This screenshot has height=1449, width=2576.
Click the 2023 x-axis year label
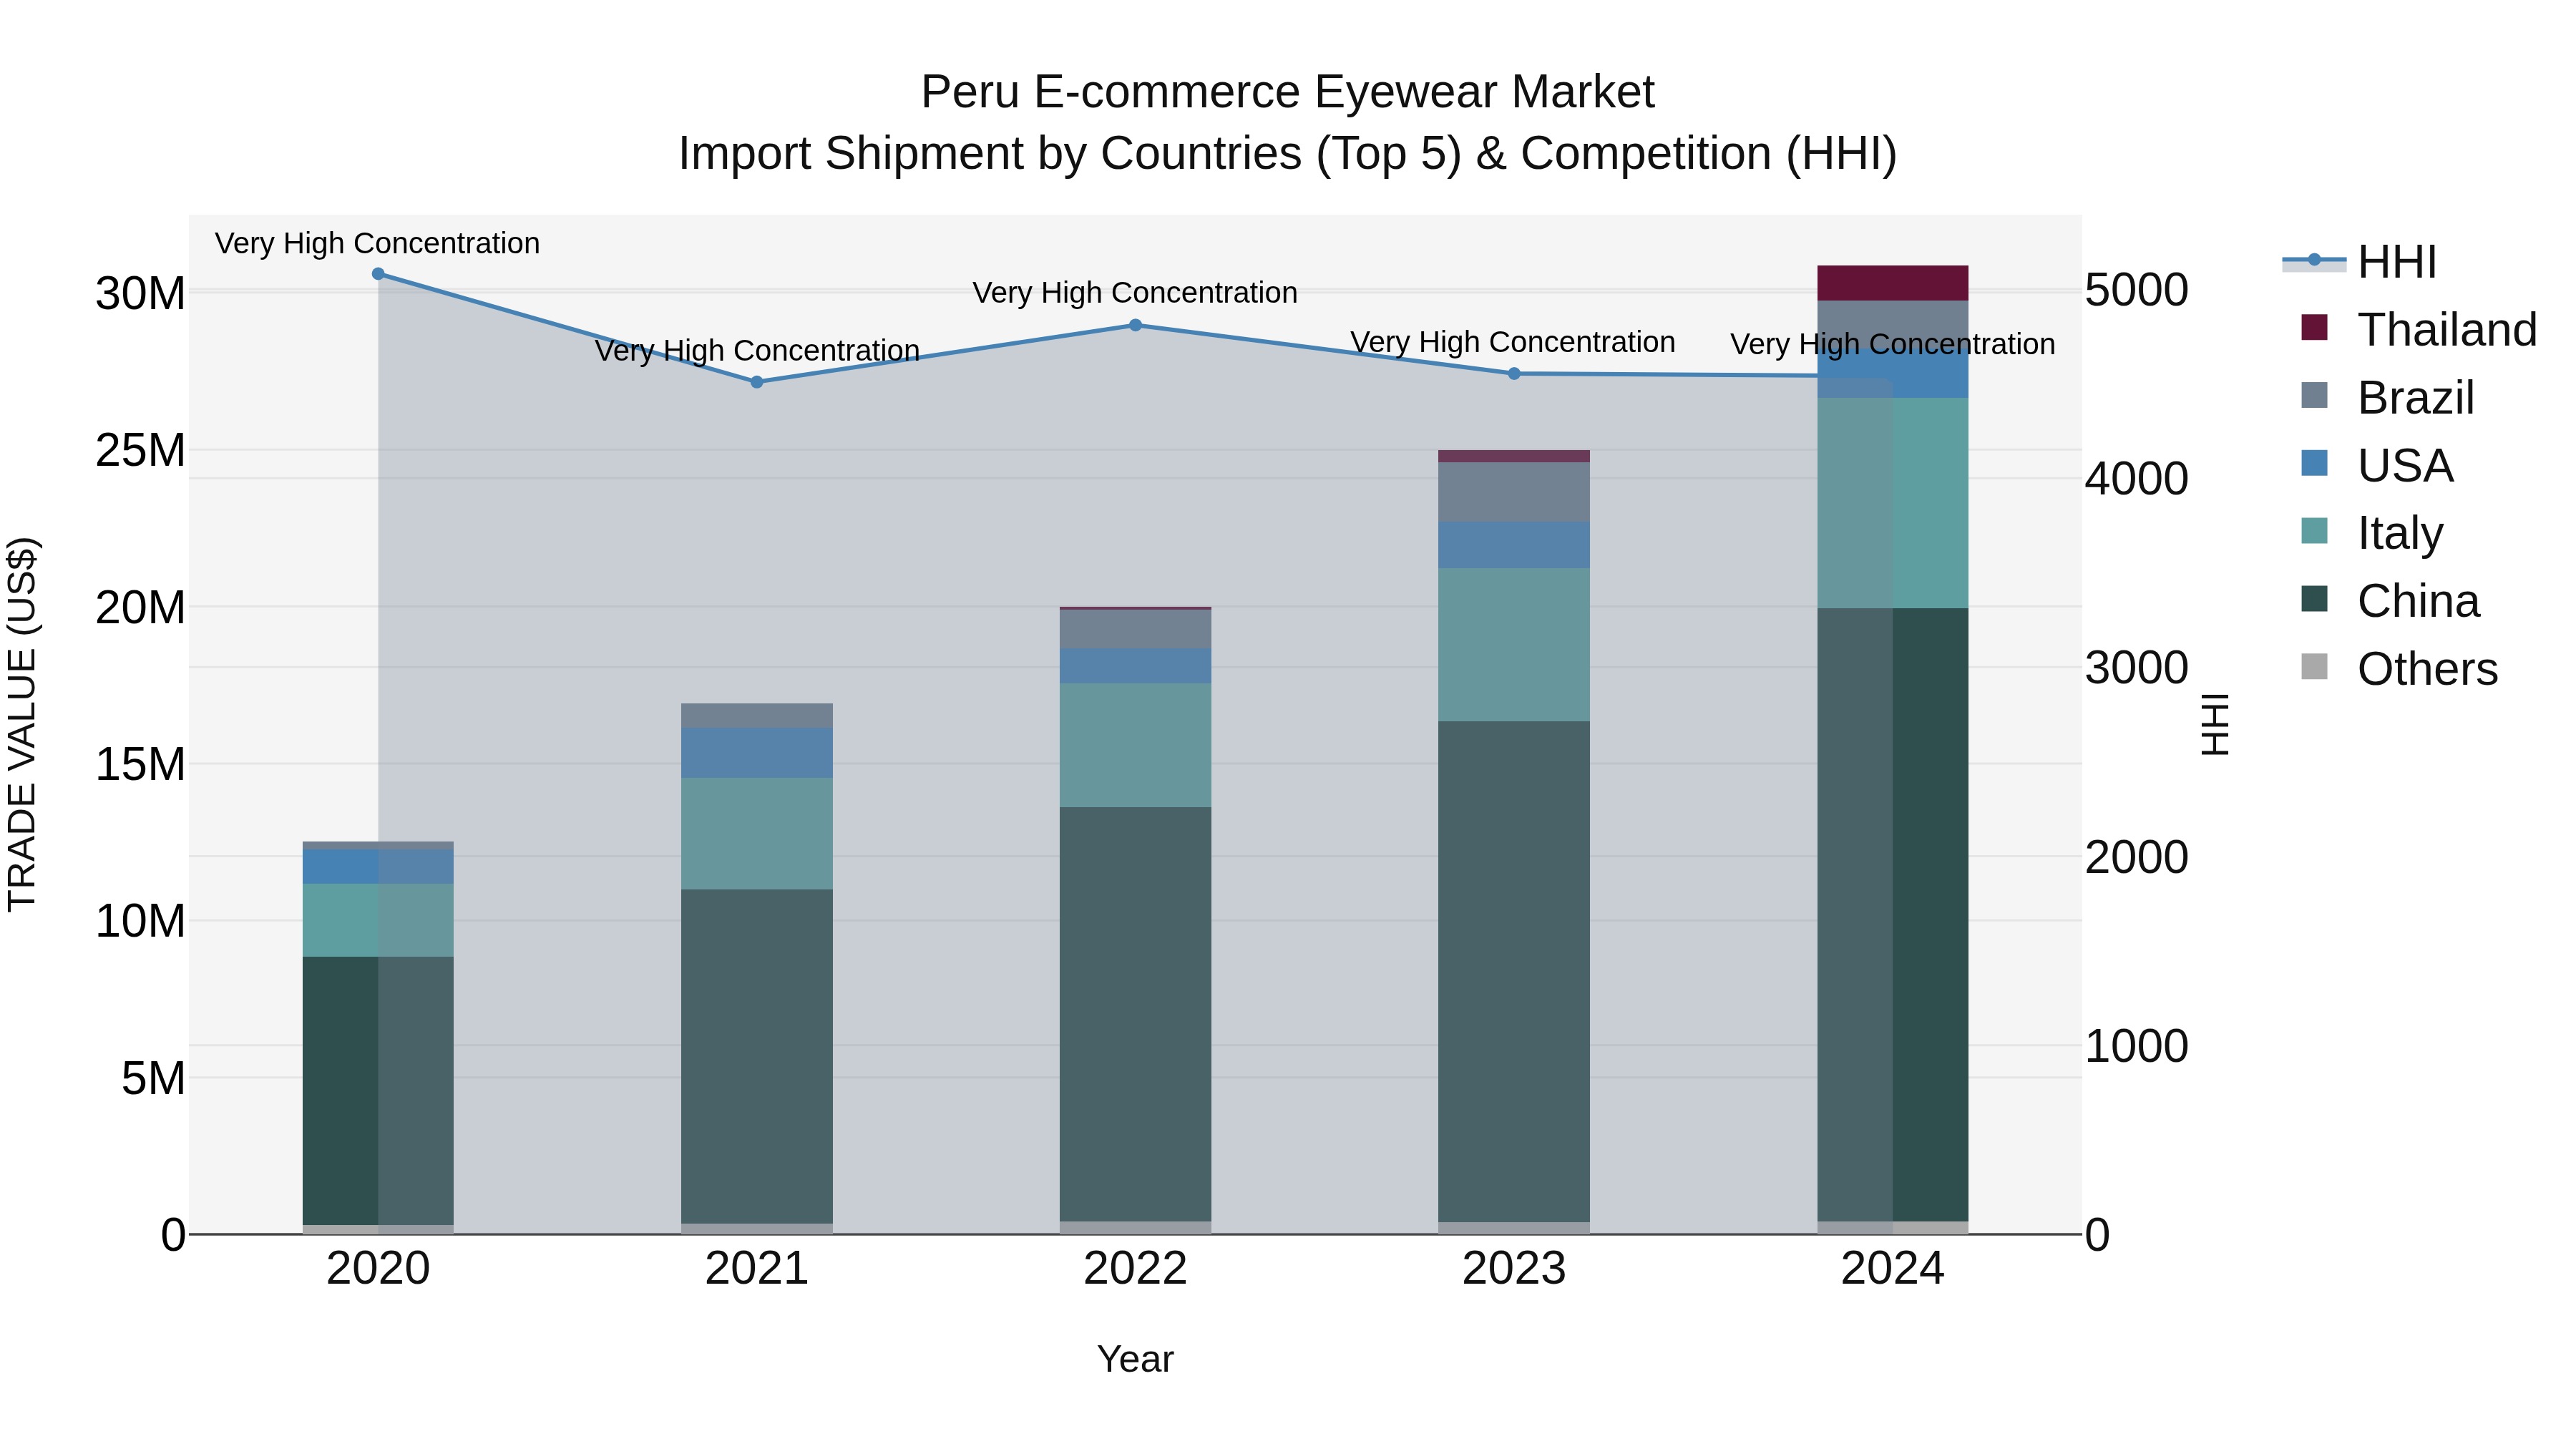1514,1269
